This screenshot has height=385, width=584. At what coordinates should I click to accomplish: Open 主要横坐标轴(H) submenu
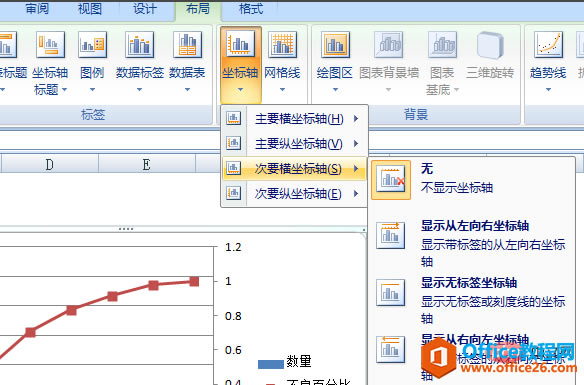[295, 119]
